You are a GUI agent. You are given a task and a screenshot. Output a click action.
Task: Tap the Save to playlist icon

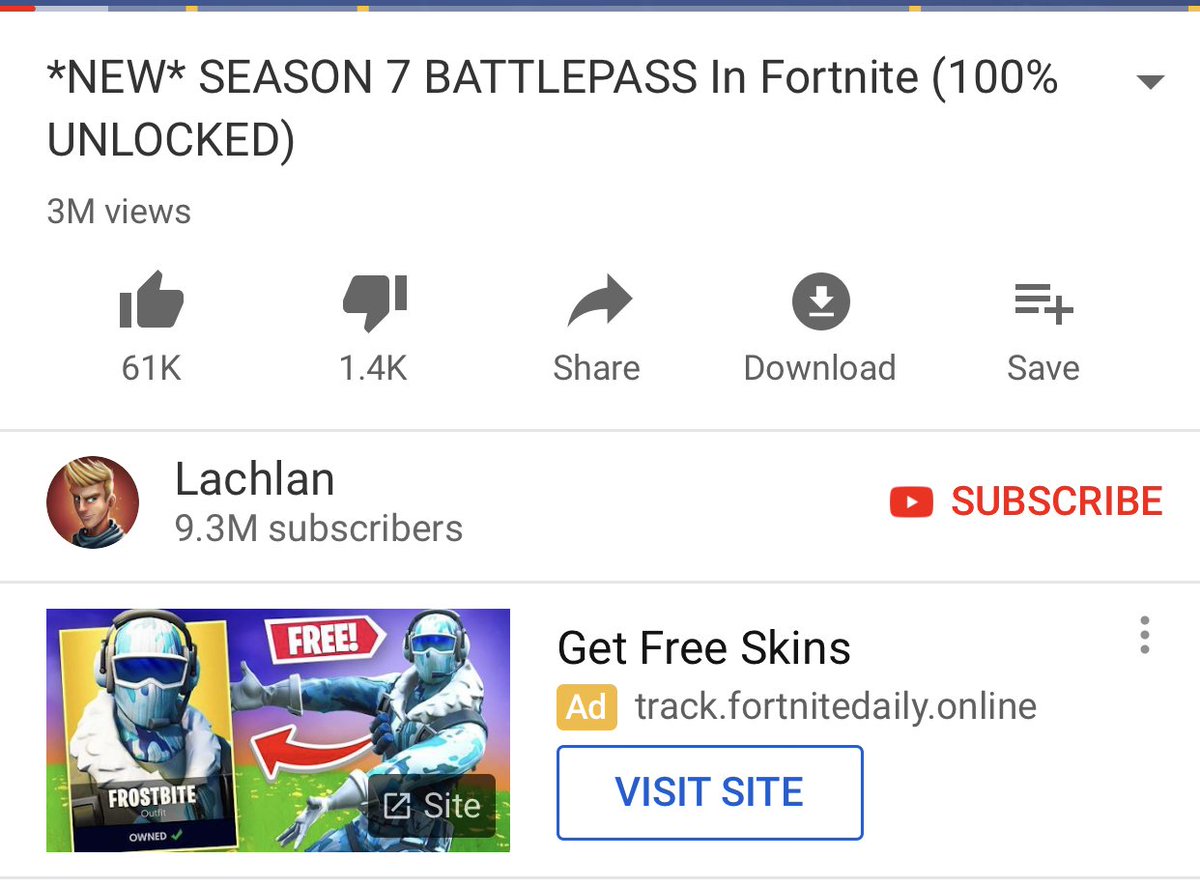coord(1043,303)
